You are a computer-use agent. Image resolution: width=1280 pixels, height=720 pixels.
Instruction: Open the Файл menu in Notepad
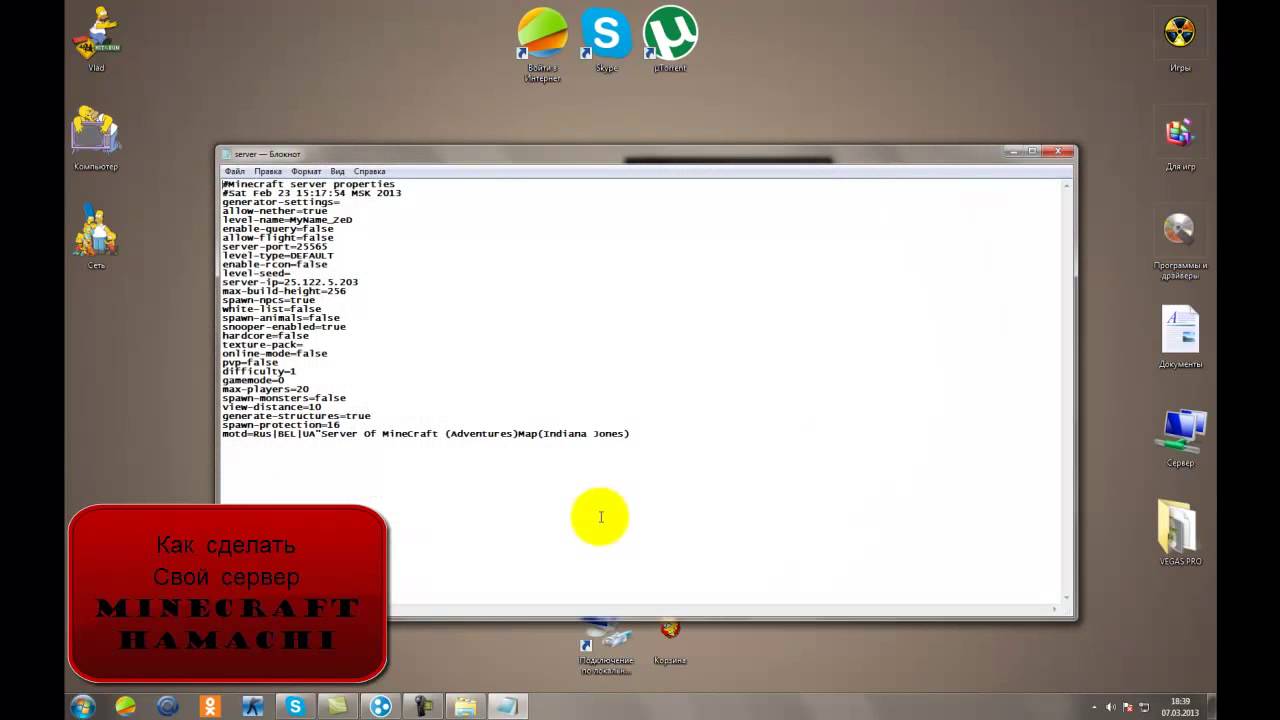pyautogui.click(x=235, y=172)
